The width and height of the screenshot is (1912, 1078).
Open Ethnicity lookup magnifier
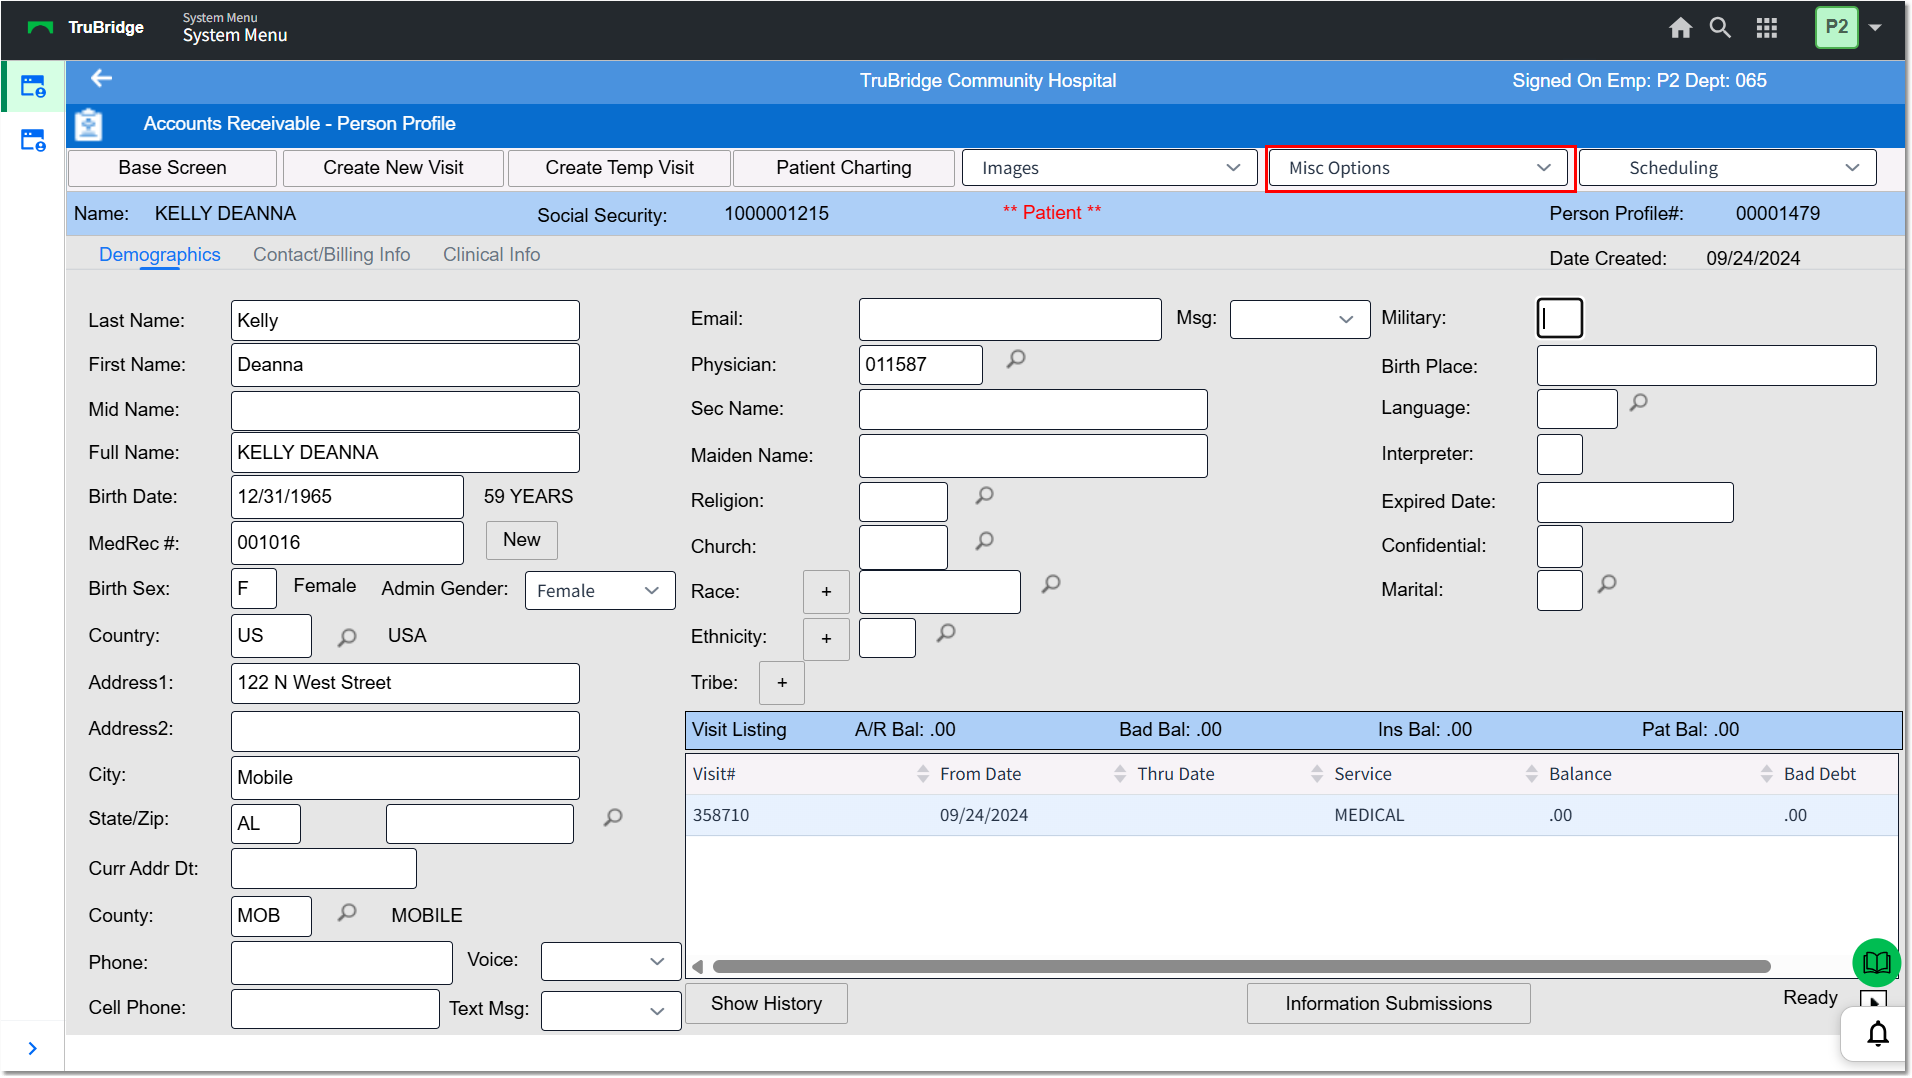(946, 632)
